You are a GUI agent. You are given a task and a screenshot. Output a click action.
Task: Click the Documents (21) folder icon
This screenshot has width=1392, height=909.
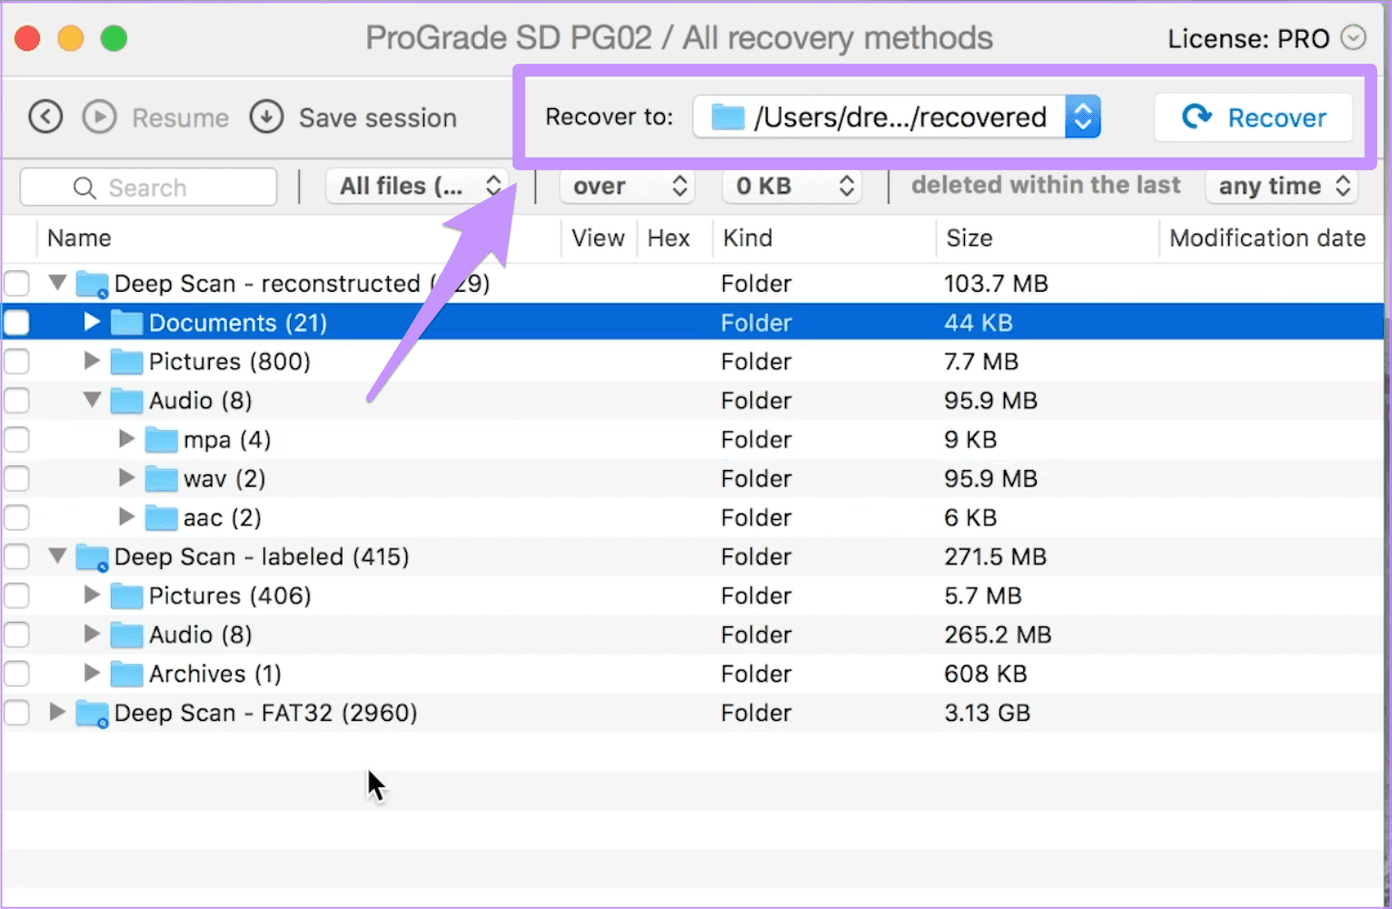pos(126,323)
